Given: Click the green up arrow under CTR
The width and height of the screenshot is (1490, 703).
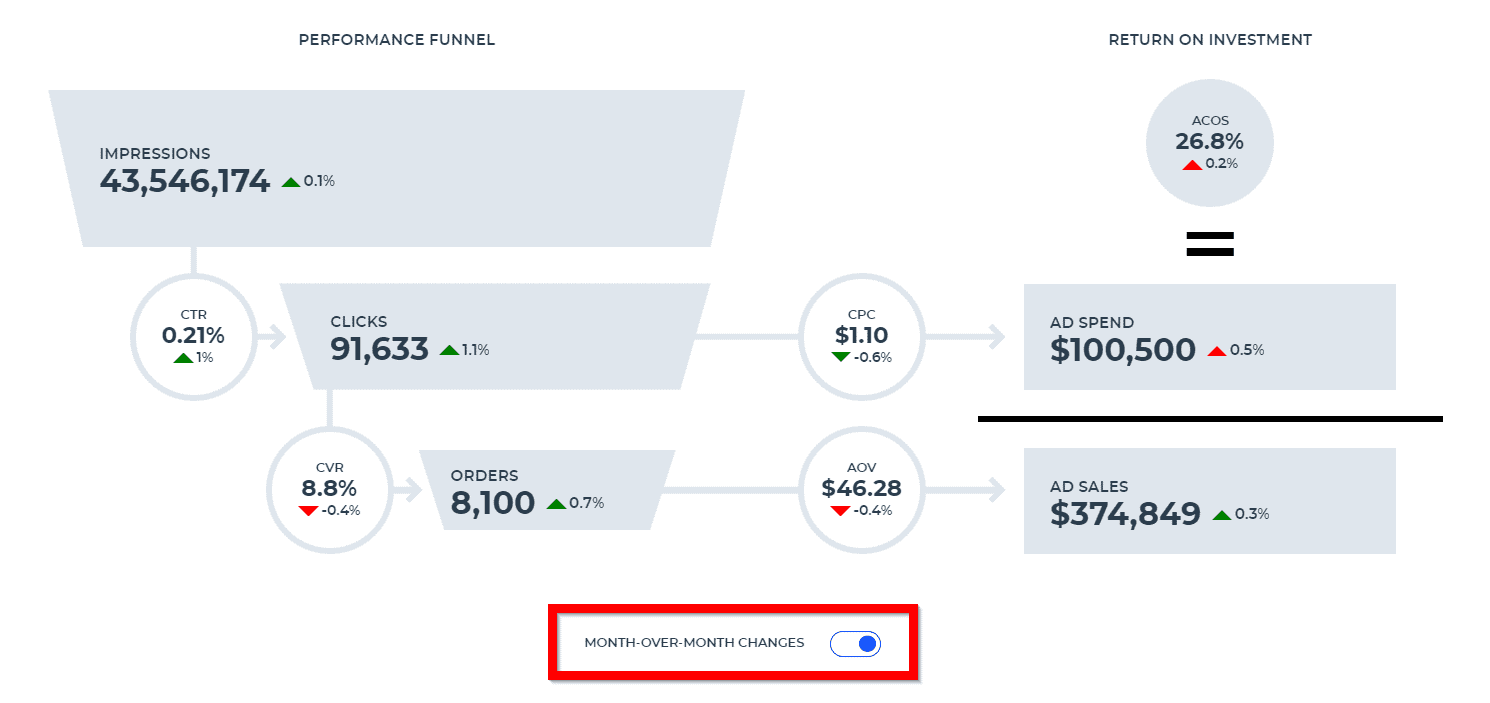Looking at the screenshot, I should pos(183,357).
